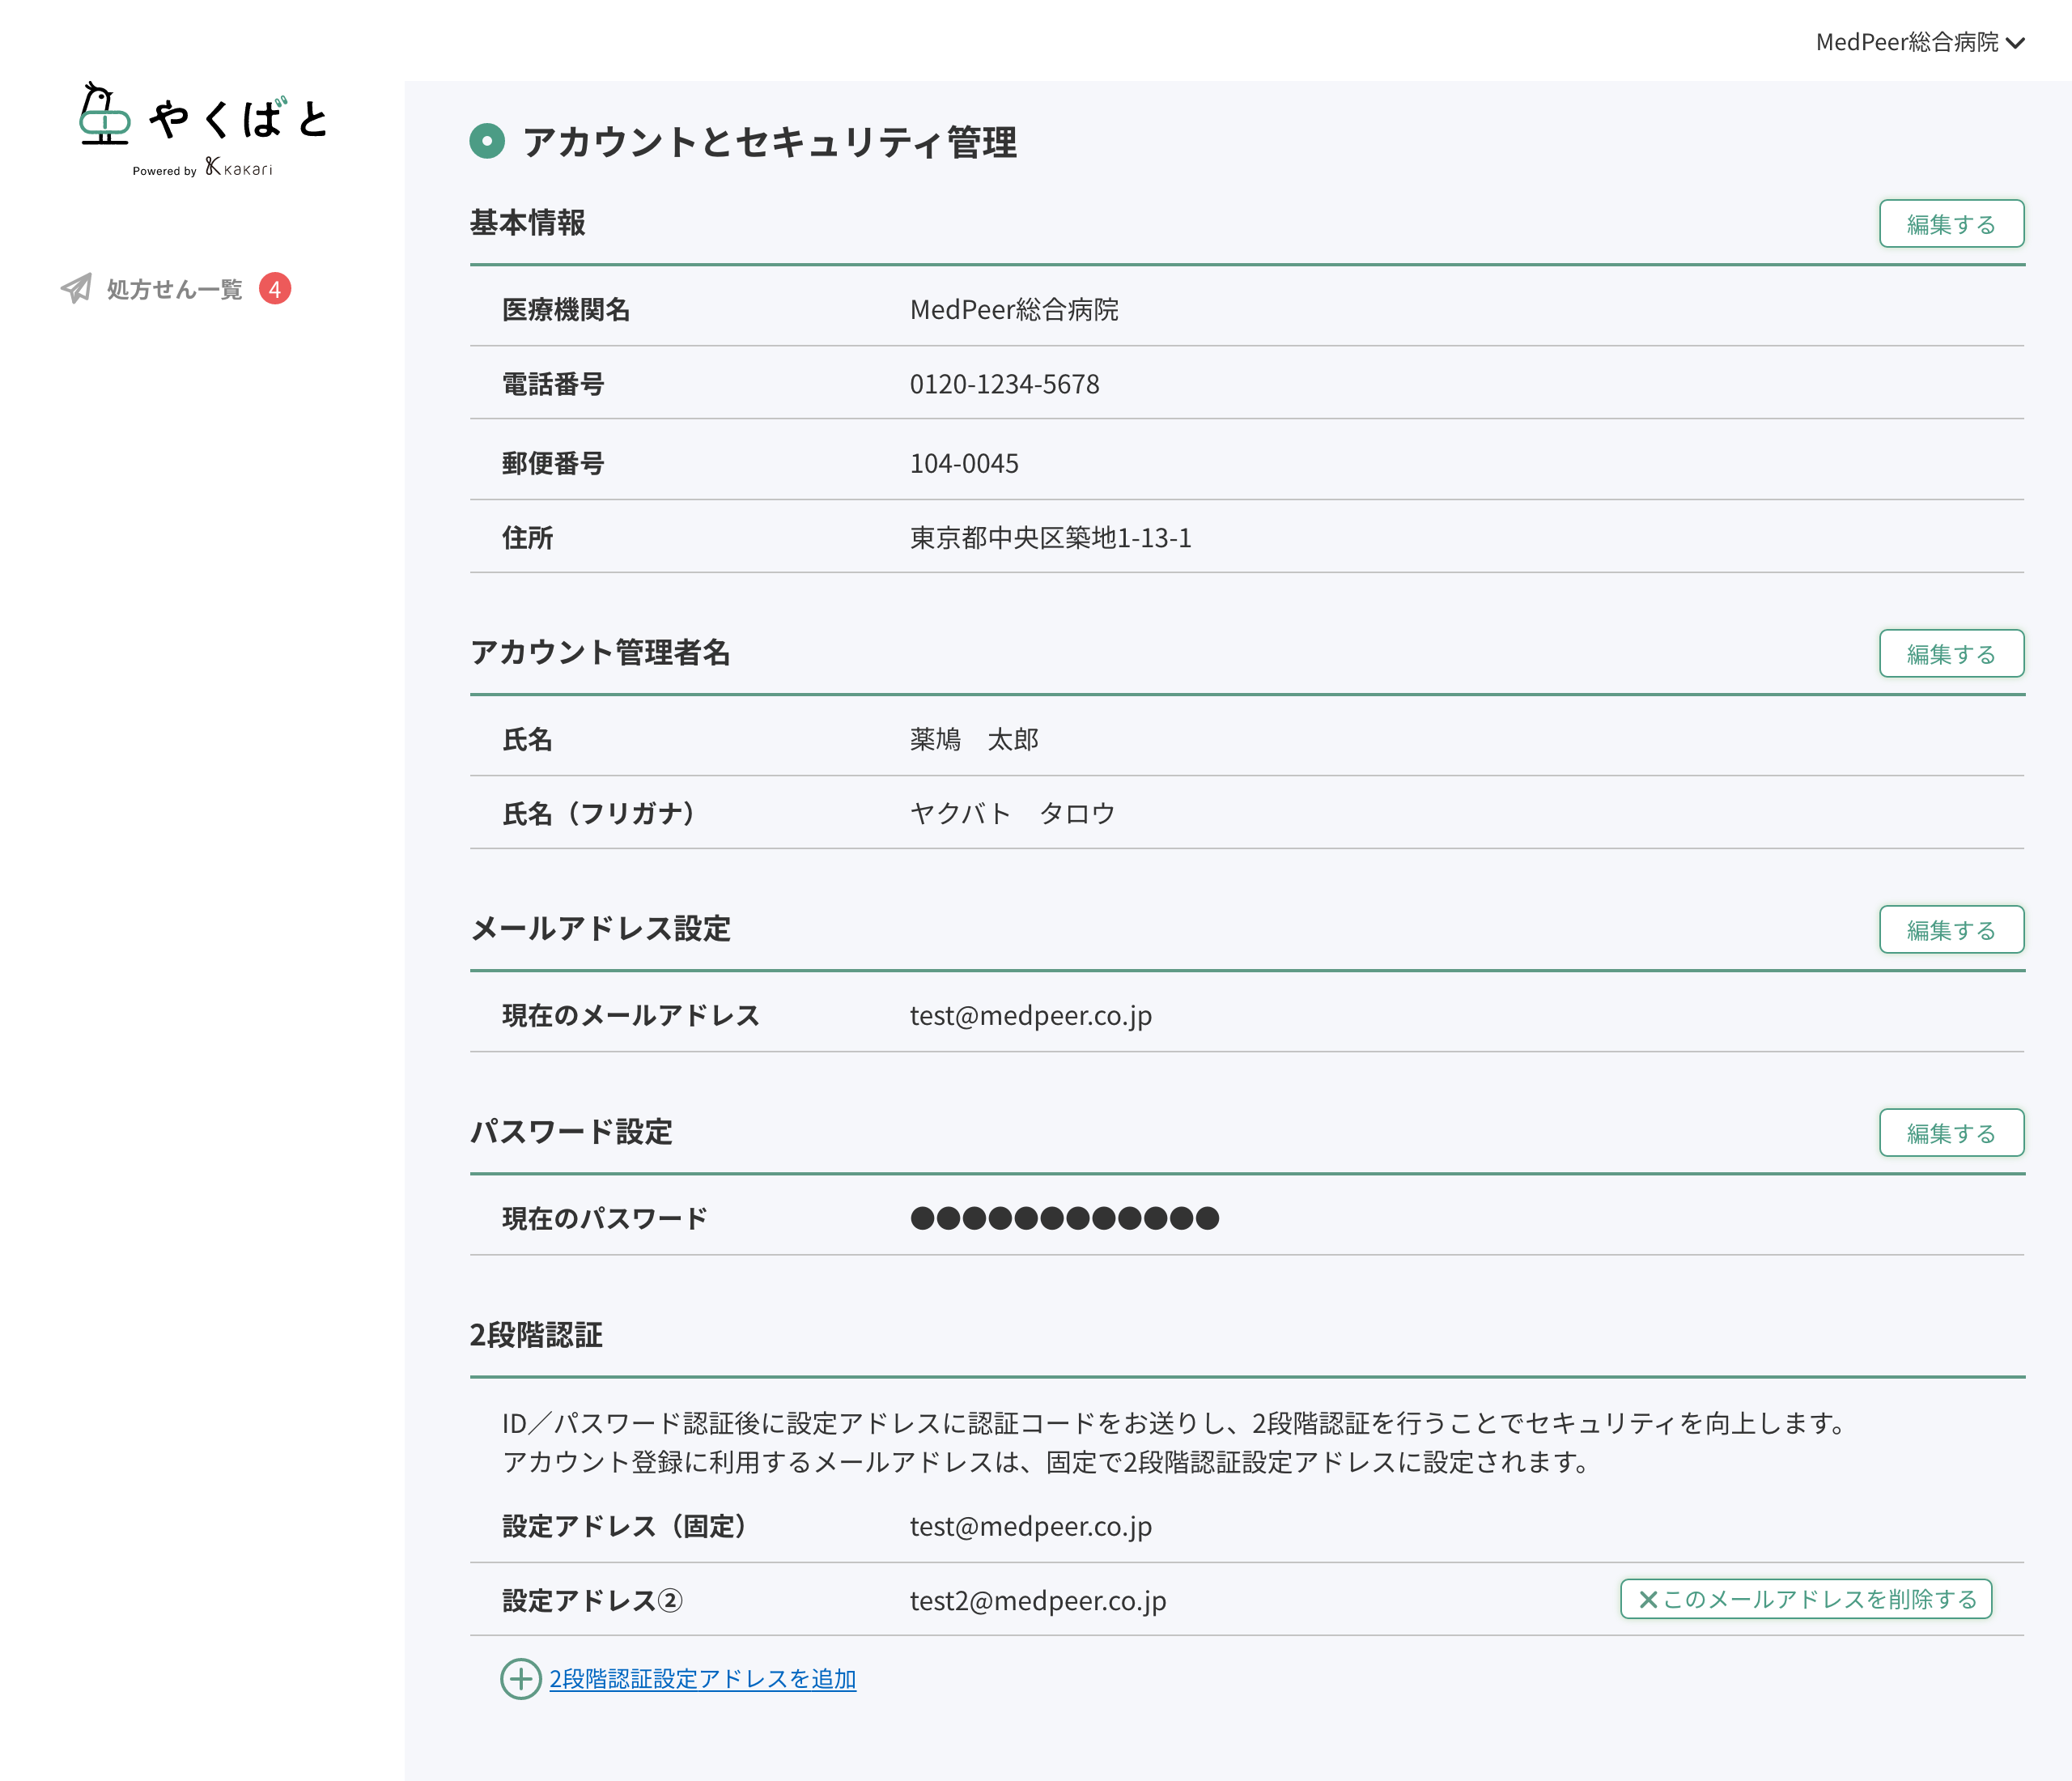Click the 医療機関名 label
2072x1781 pixels.
tap(566, 310)
